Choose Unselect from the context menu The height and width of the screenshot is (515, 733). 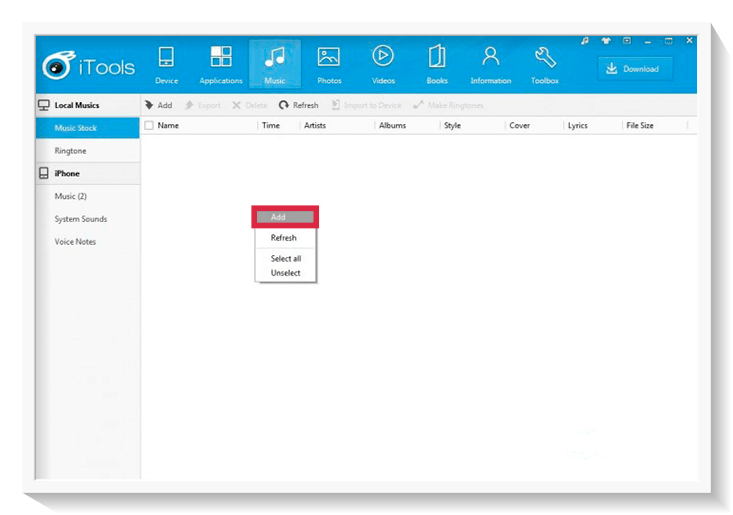[x=286, y=273]
